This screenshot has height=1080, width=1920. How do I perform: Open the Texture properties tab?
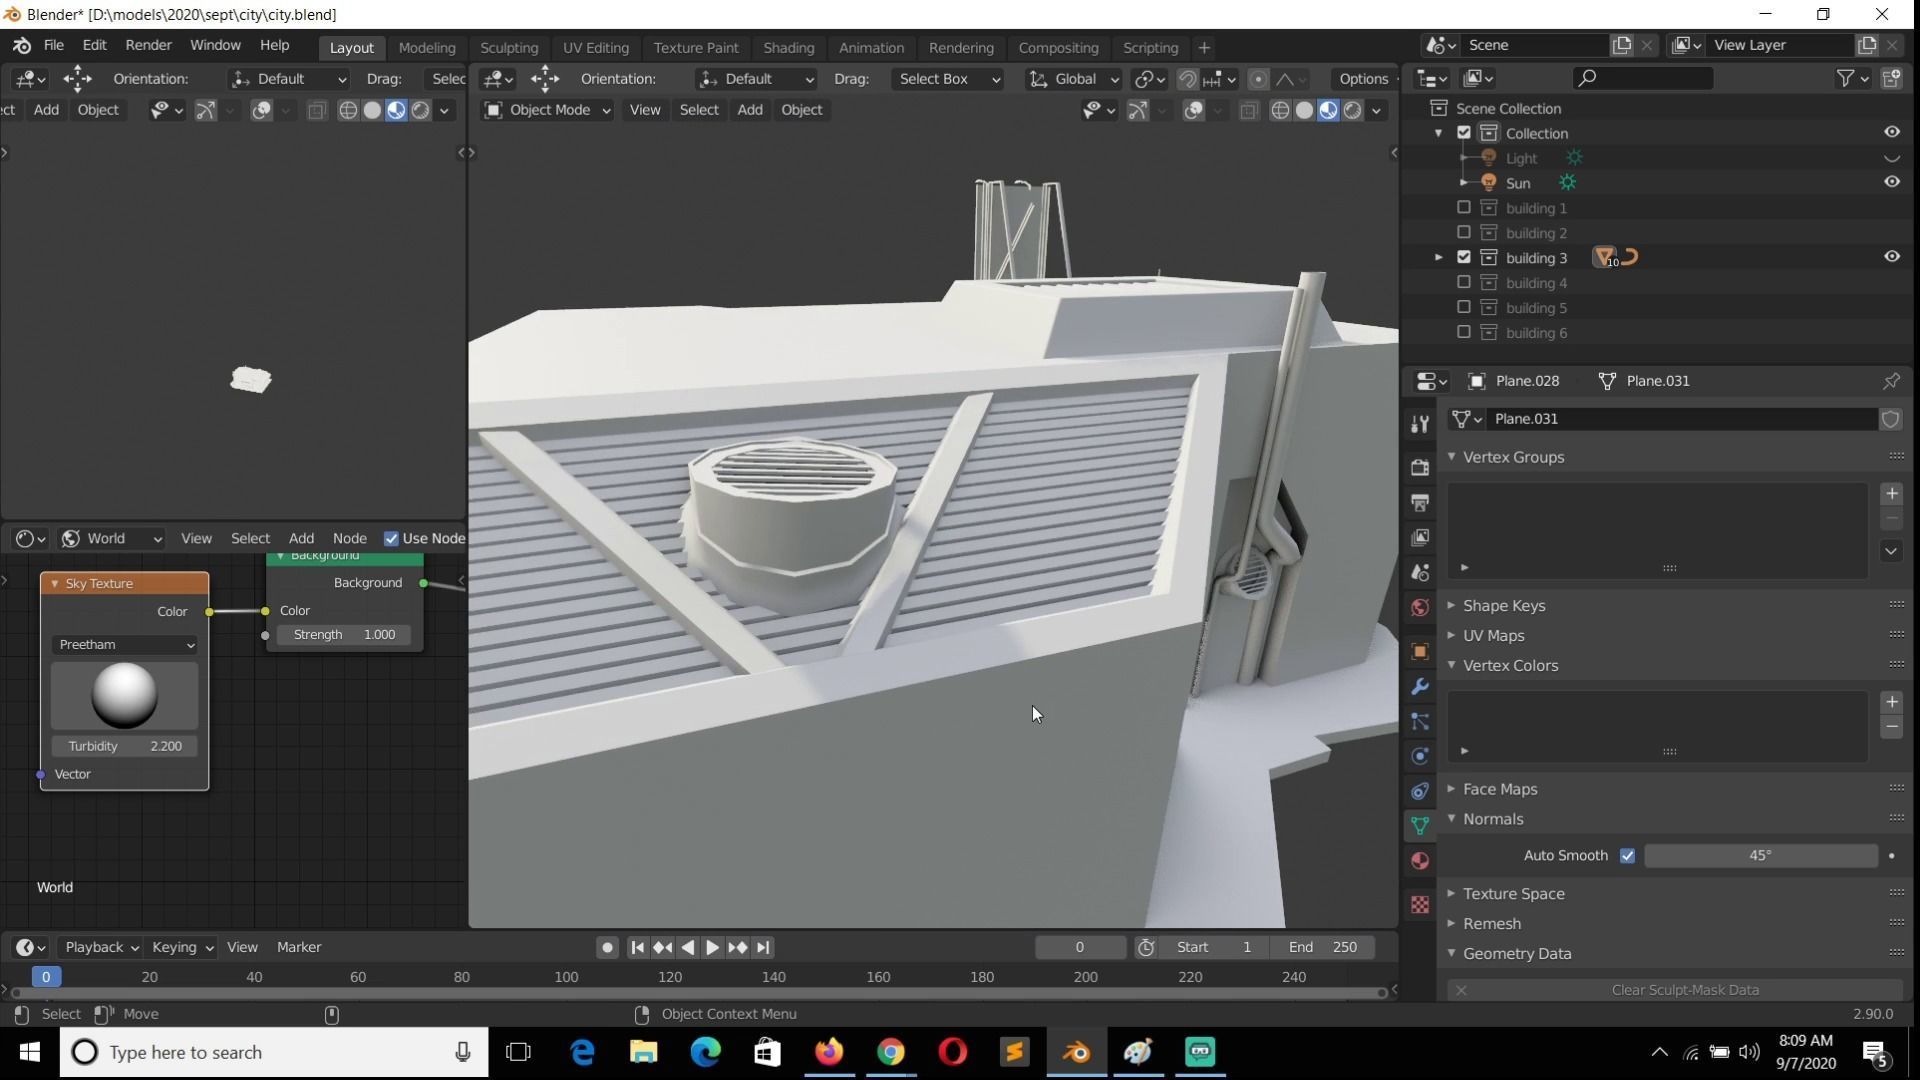[1419, 904]
